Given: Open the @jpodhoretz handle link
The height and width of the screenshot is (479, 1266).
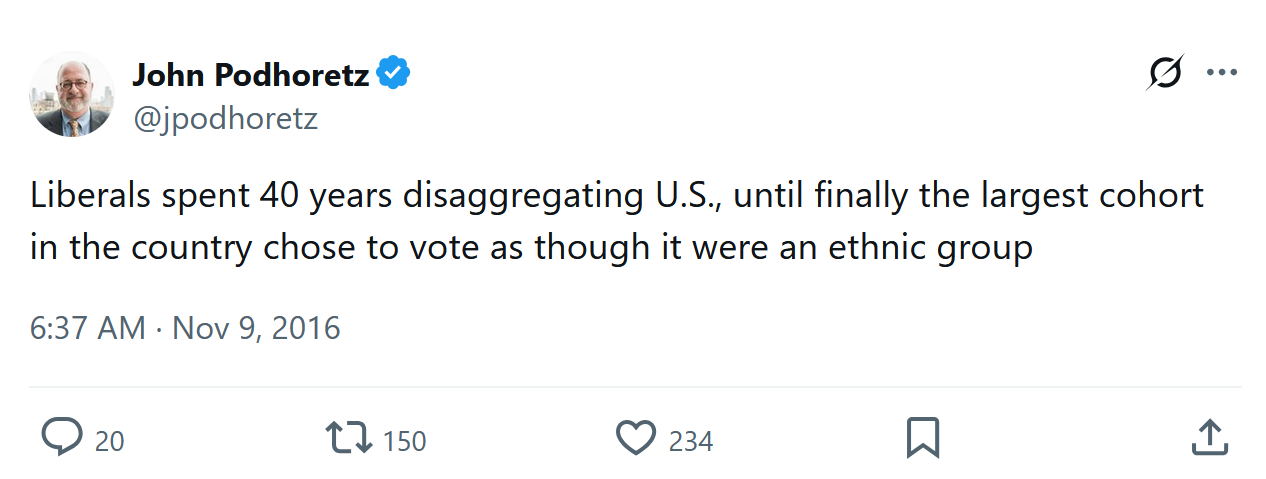Looking at the screenshot, I should coord(225,119).
